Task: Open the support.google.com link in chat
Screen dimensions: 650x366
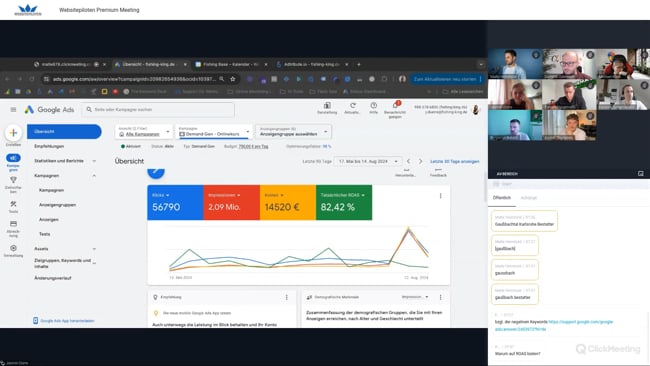Action: pyautogui.click(x=554, y=325)
